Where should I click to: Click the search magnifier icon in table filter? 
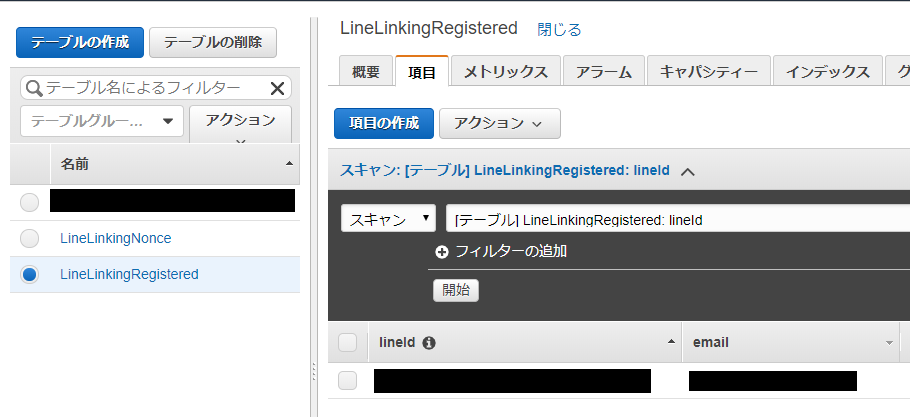coord(35,88)
